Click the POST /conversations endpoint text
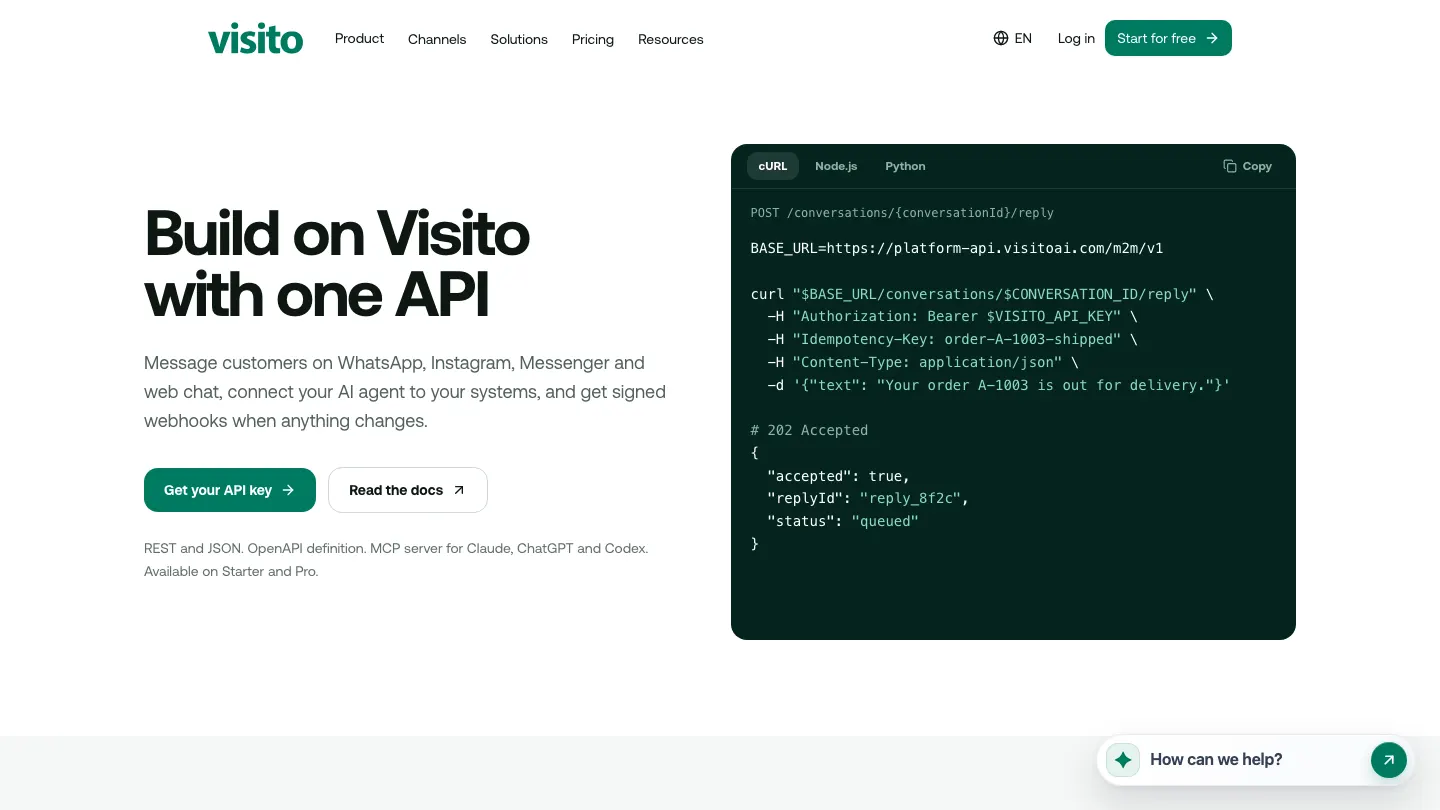 point(902,213)
